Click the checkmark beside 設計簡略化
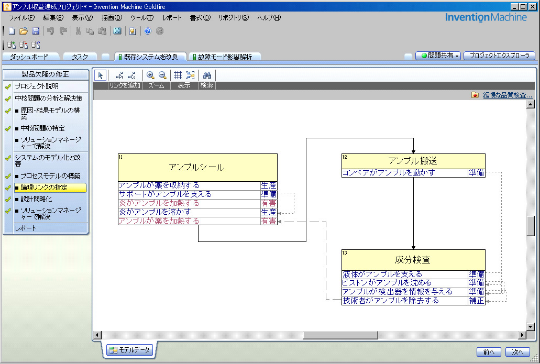Image resolution: width=540 pixels, height=364 pixels. 8,199
